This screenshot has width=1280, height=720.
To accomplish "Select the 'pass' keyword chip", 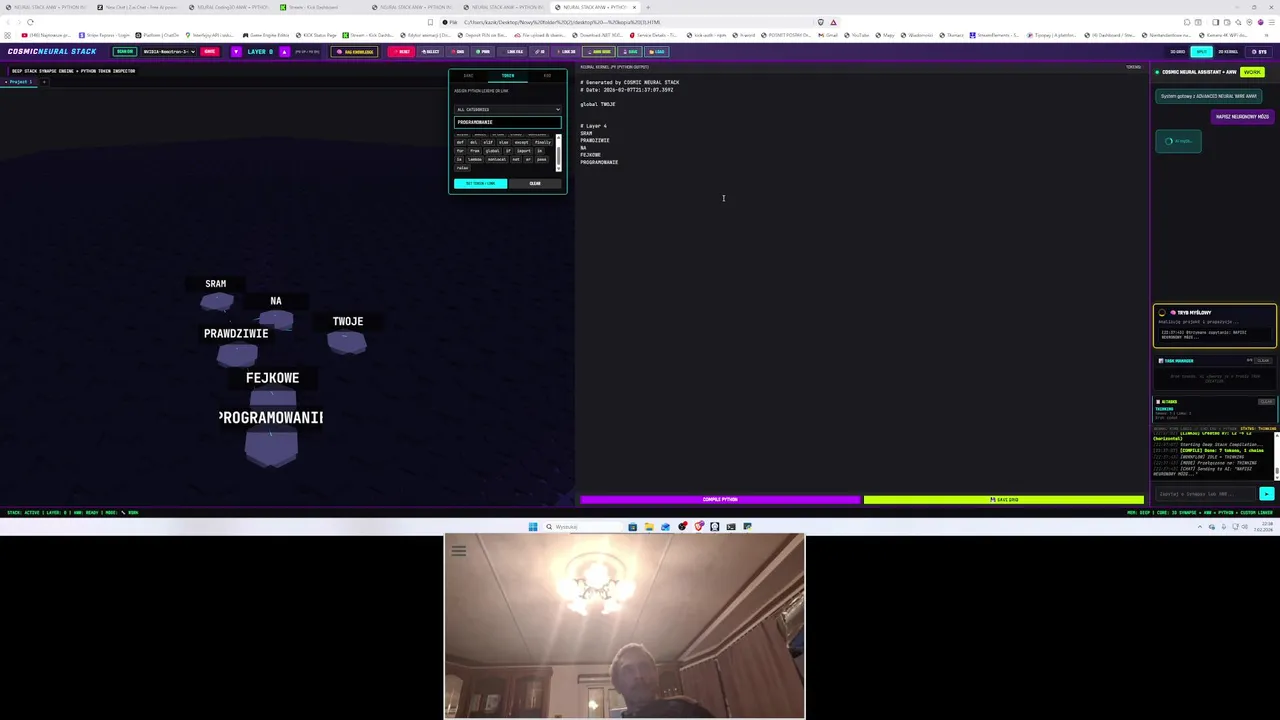I will tap(541, 159).
